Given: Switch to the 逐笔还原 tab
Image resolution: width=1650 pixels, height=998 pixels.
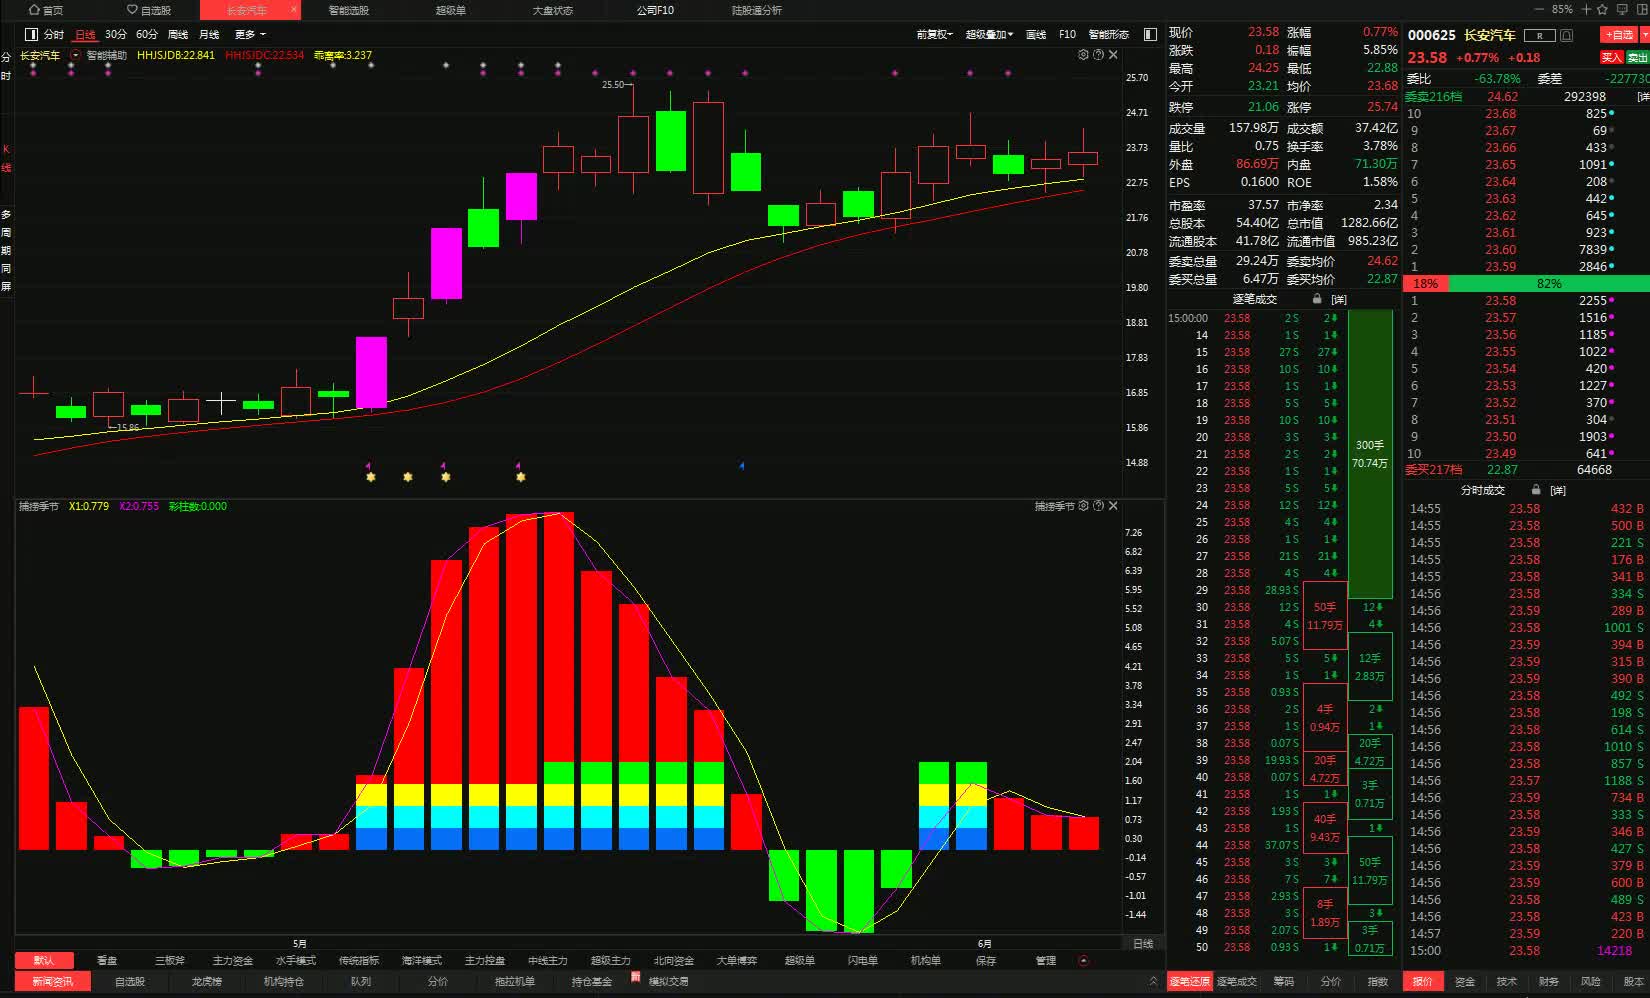Looking at the screenshot, I should 1189,981.
